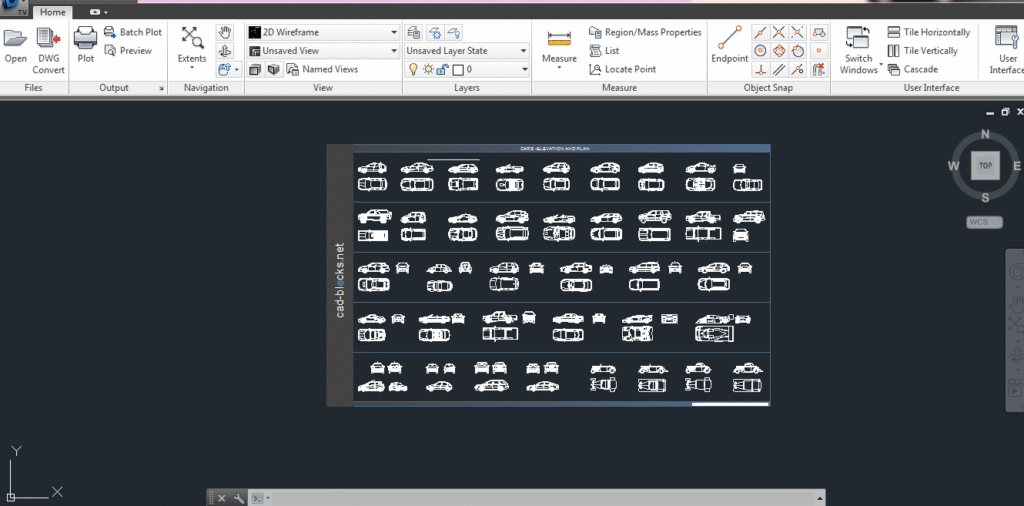Click the TOP face of ViewCube

click(985, 165)
